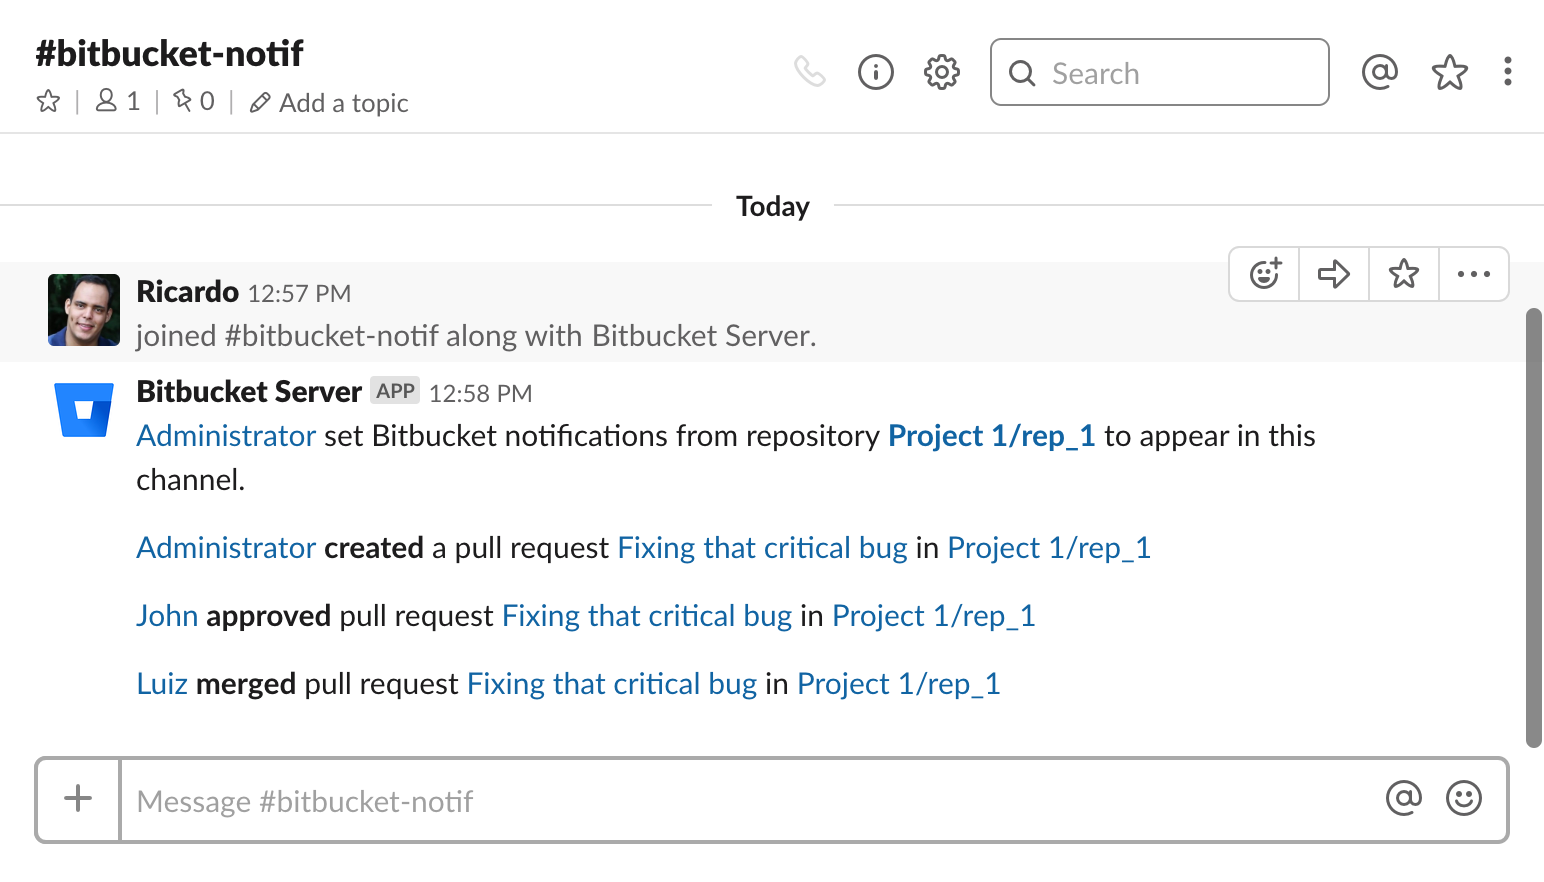The height and width of the screenshot is (882, 1544).
Task: Insert a mention with composer @ icon
Action: [x=1404, y=798]
